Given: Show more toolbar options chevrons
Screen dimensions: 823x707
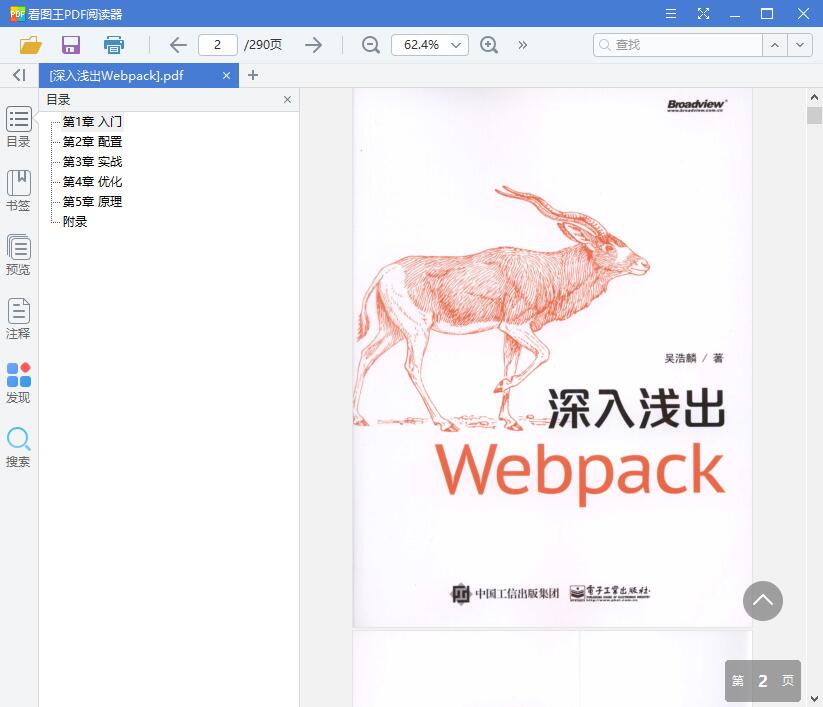Looking at the screenshot, I should 522,45.
